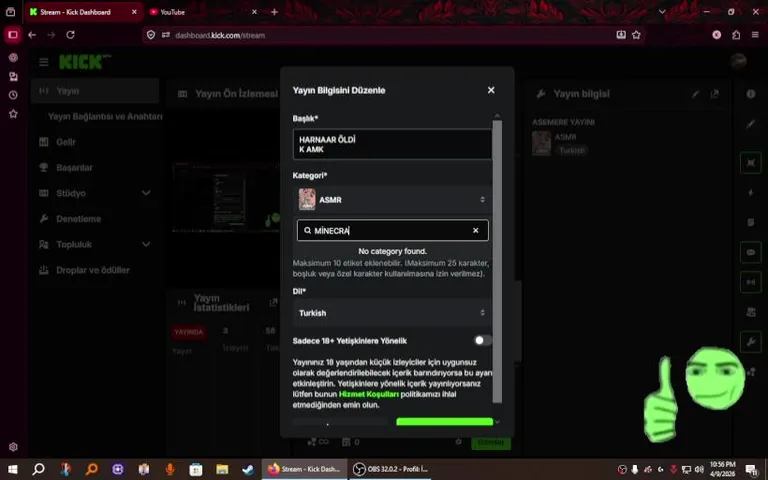Open the ASMR category dropdown

pos(392,199)
